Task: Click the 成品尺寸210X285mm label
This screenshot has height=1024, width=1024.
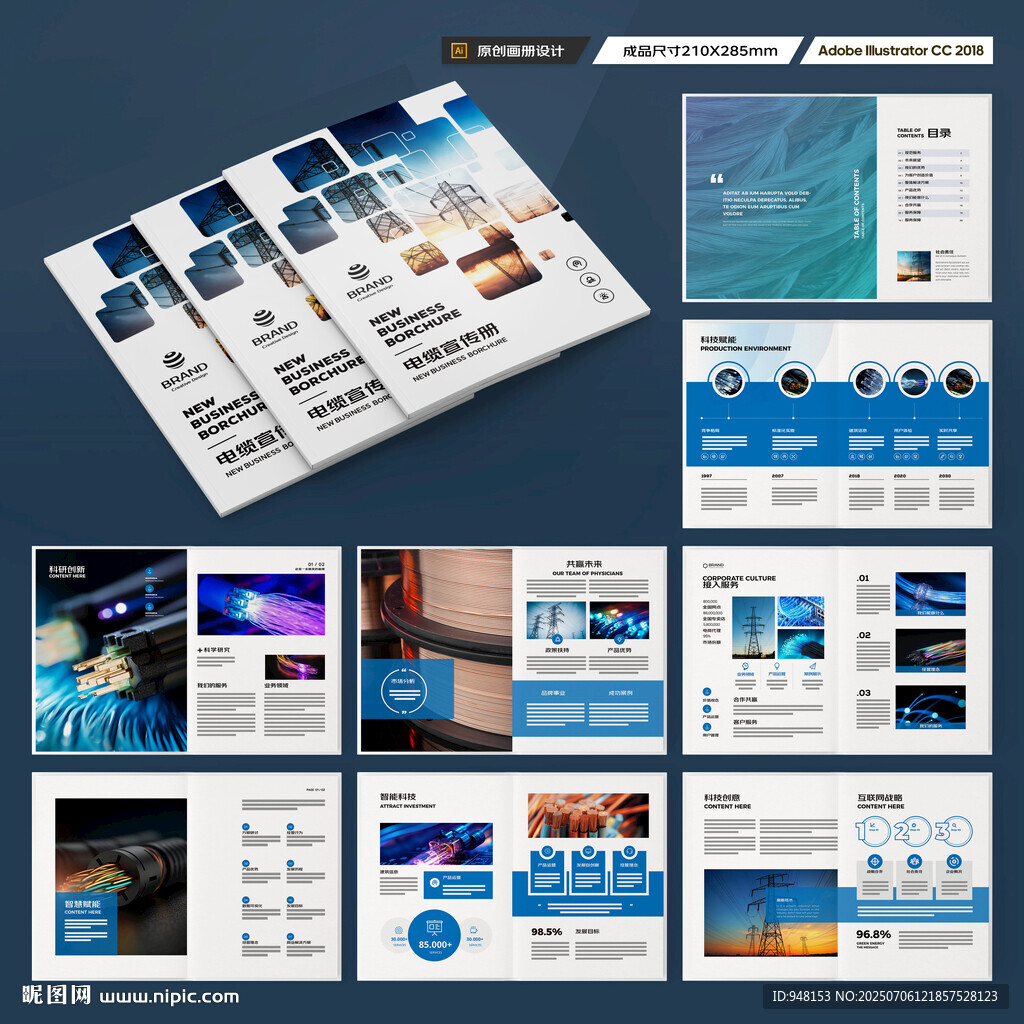Action: point(700,50)
